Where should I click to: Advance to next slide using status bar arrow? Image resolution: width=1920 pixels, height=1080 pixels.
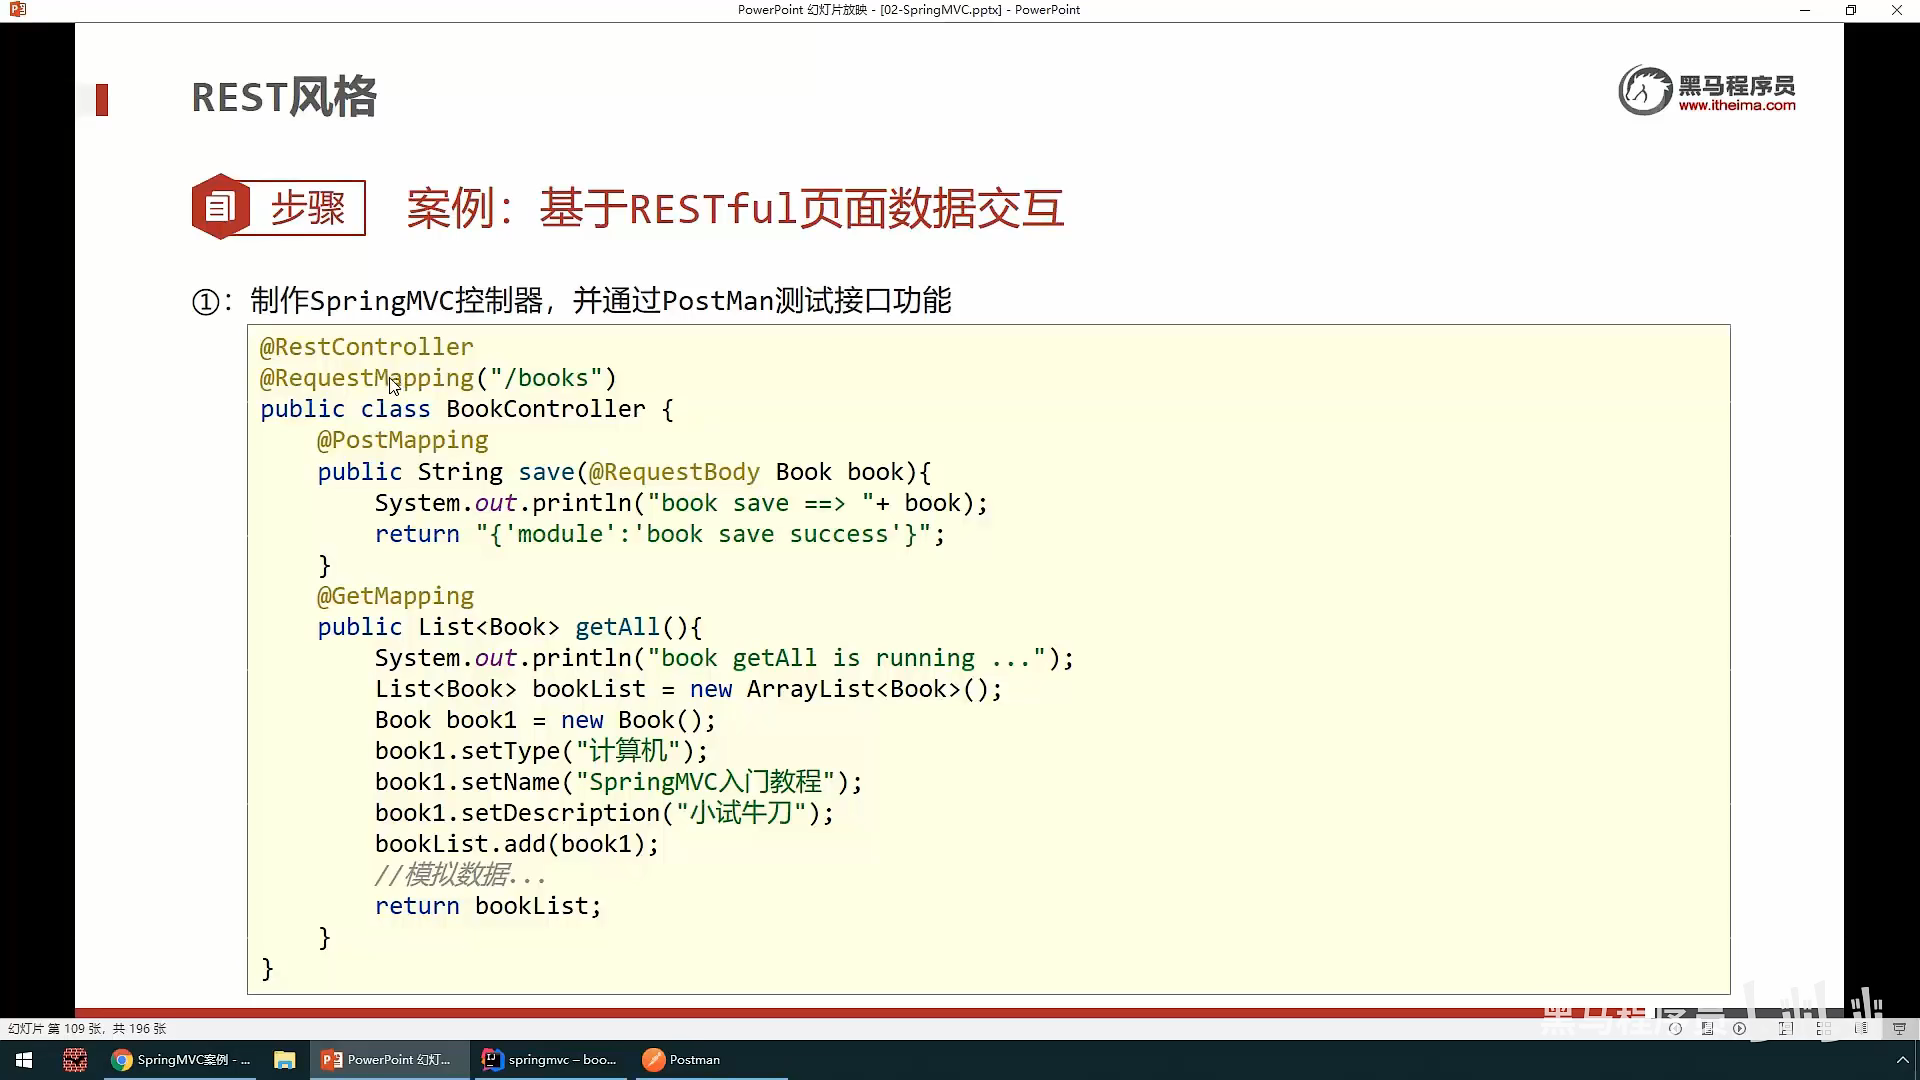pos(1740,1028)
